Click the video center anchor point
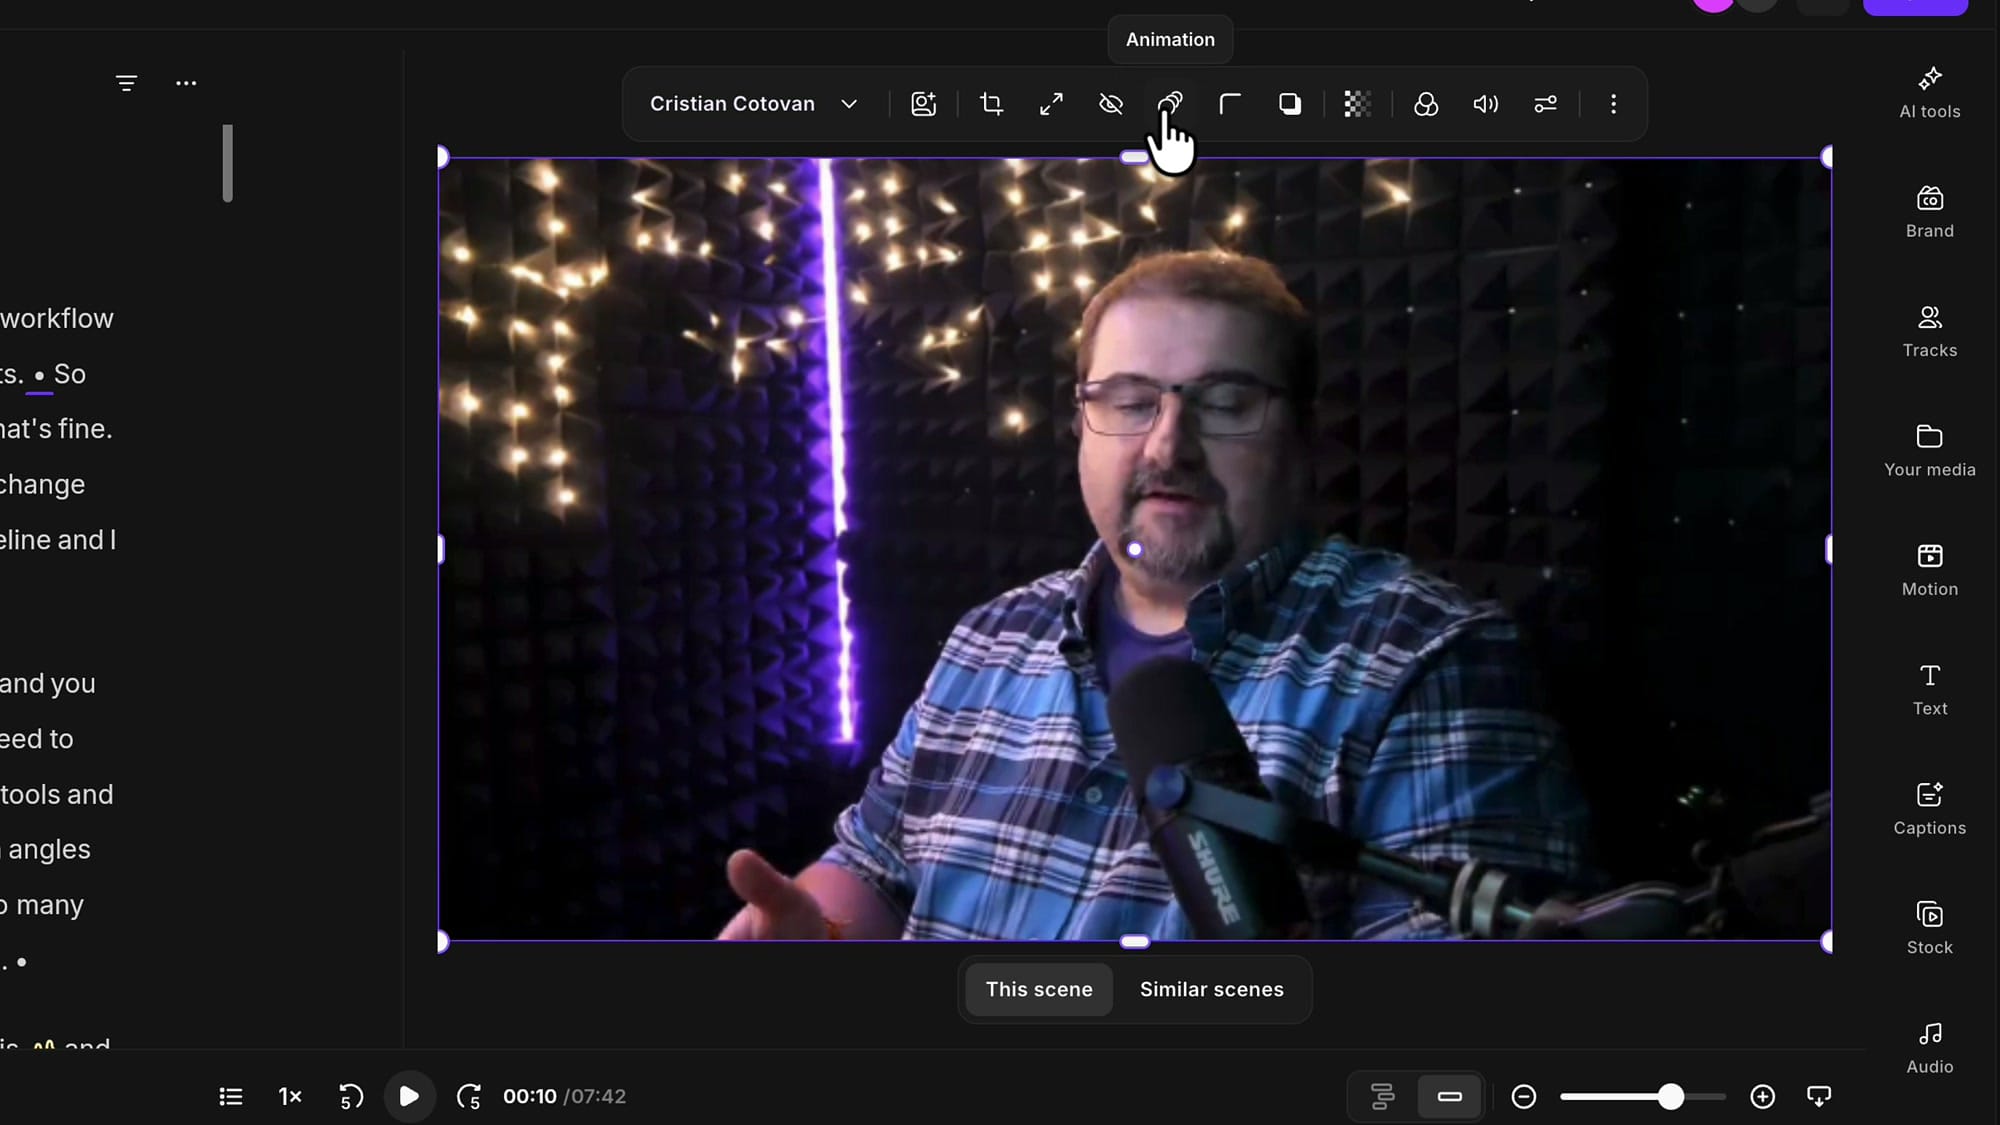This screenshot has height=1125, width=2000. (1134, 549)
